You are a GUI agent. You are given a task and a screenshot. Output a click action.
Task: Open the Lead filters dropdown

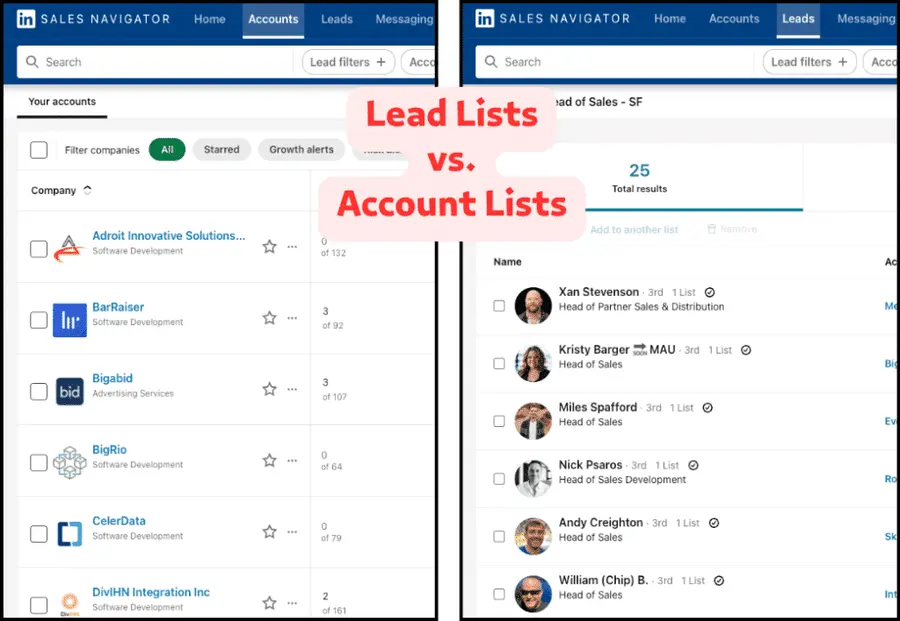[347, 61]
